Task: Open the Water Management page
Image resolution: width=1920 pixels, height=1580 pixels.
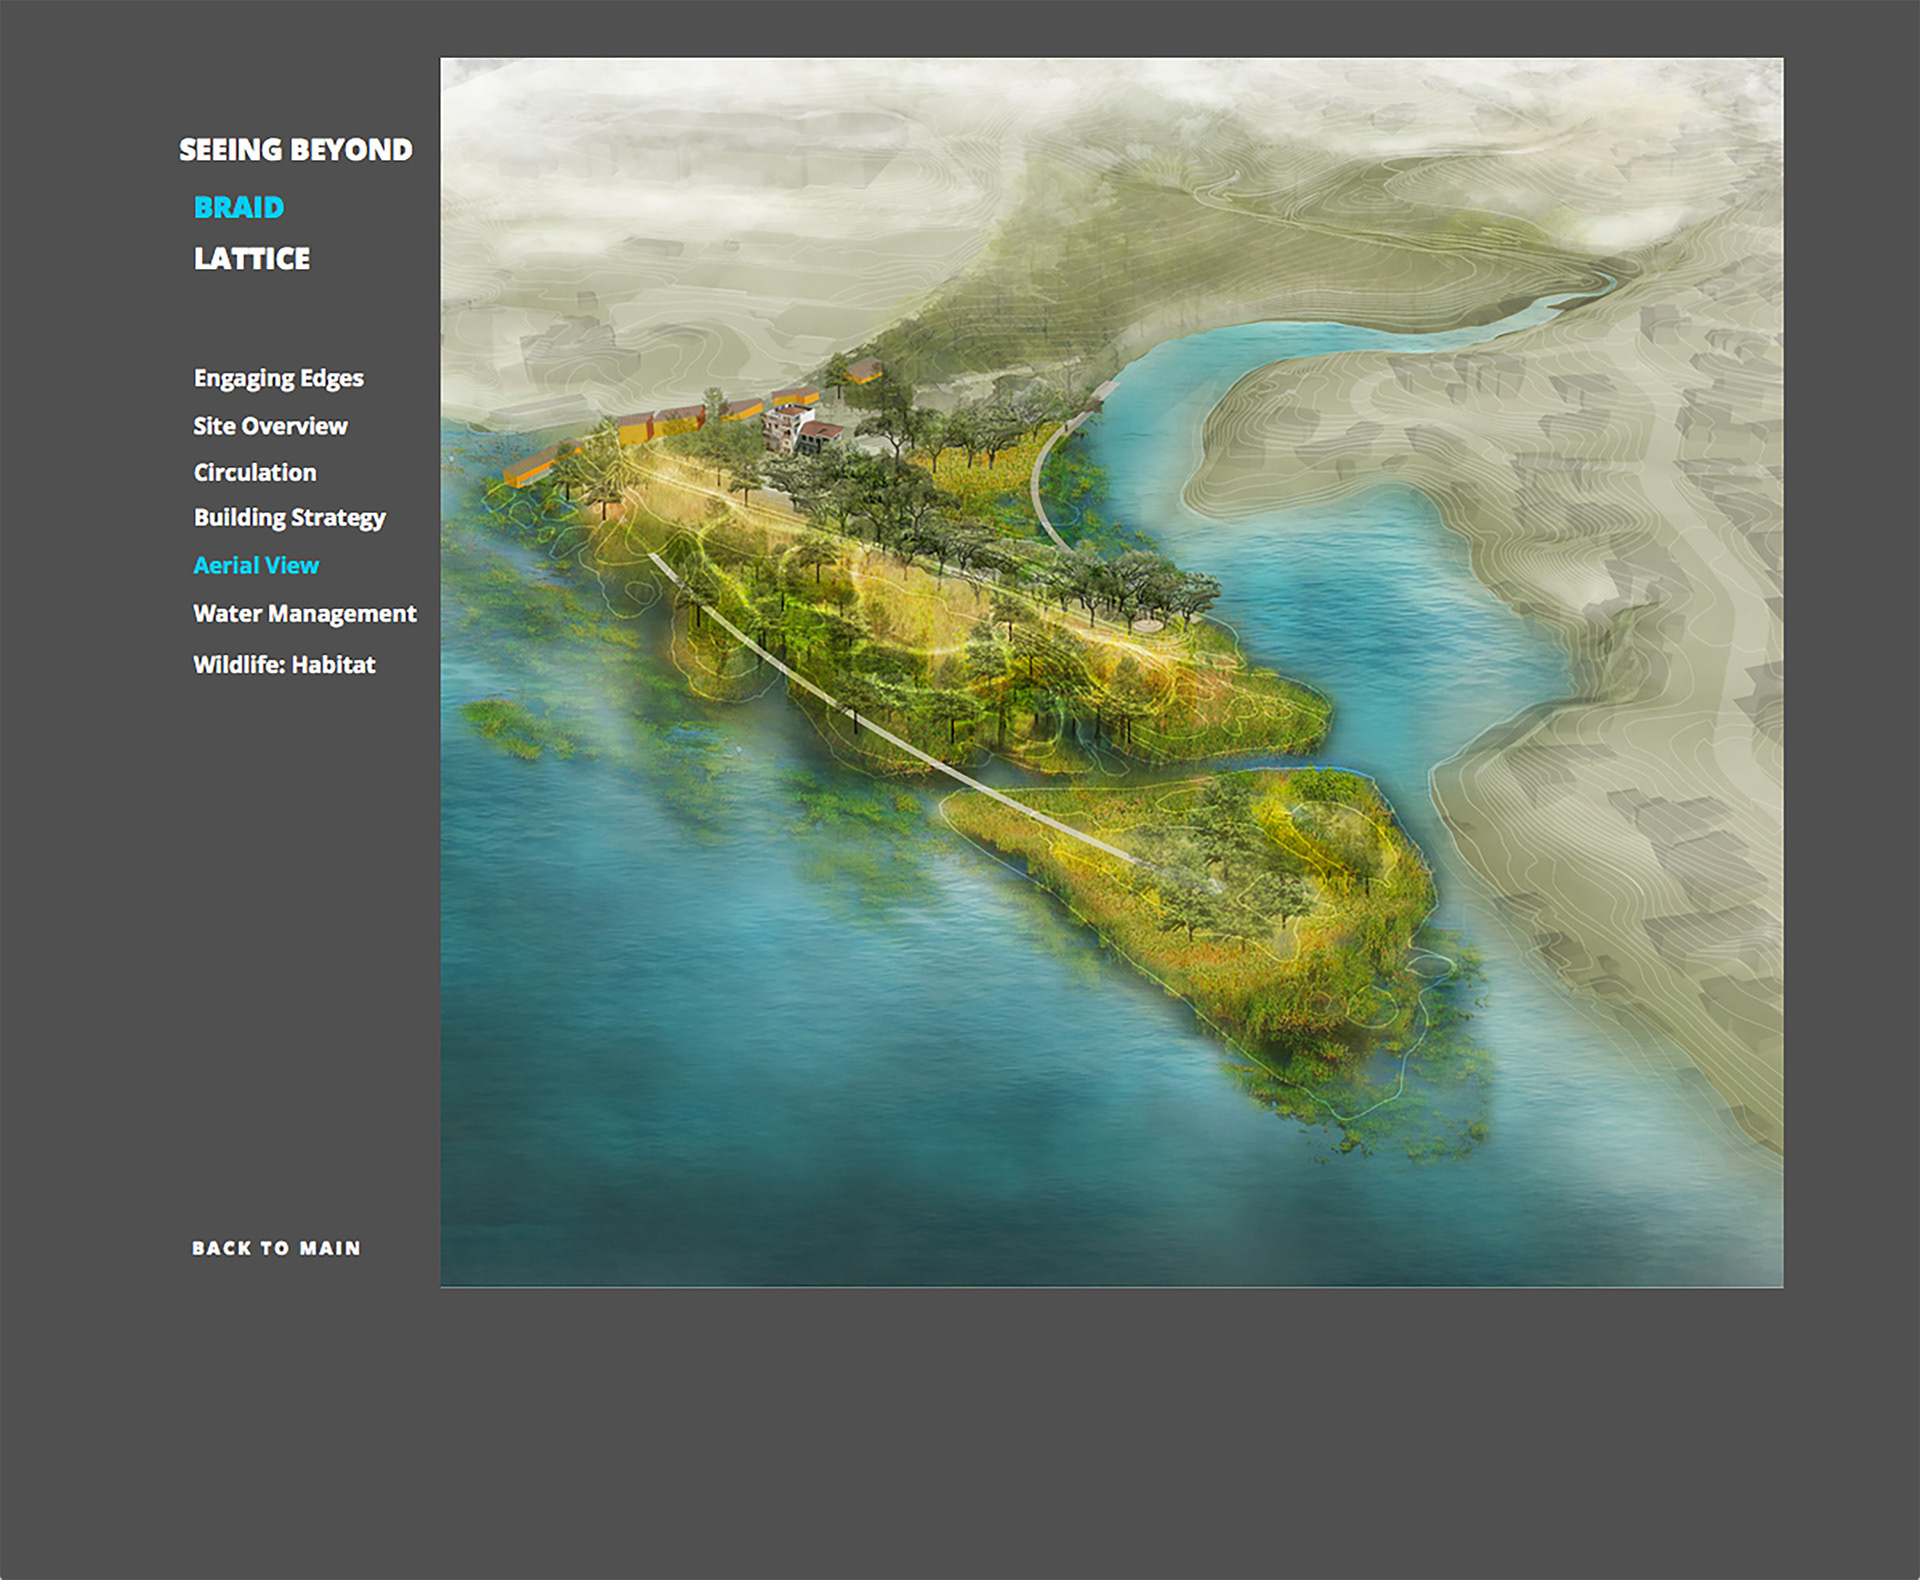Action: pos(304,614)
